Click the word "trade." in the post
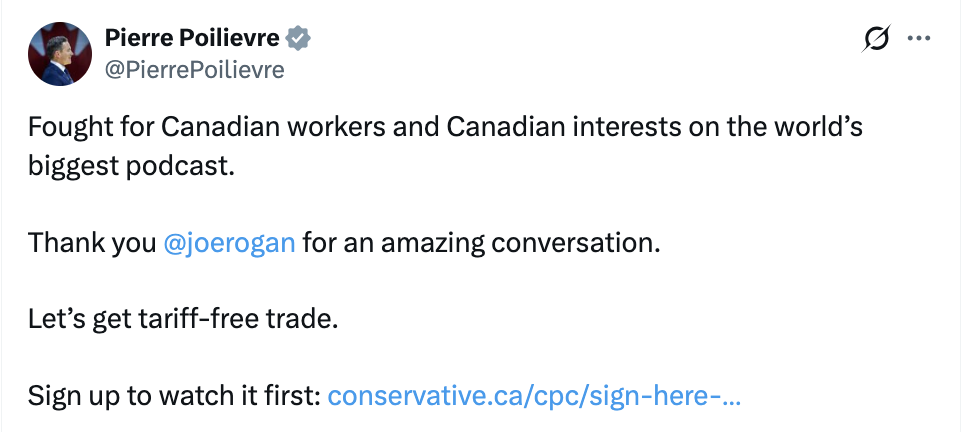Viewport: 962px width, 432px height. click(309, 320)
